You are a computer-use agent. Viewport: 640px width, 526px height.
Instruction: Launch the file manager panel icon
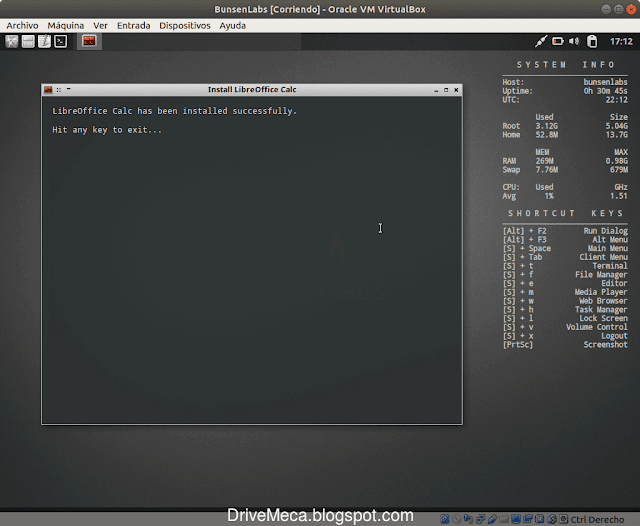pos(28,41)
